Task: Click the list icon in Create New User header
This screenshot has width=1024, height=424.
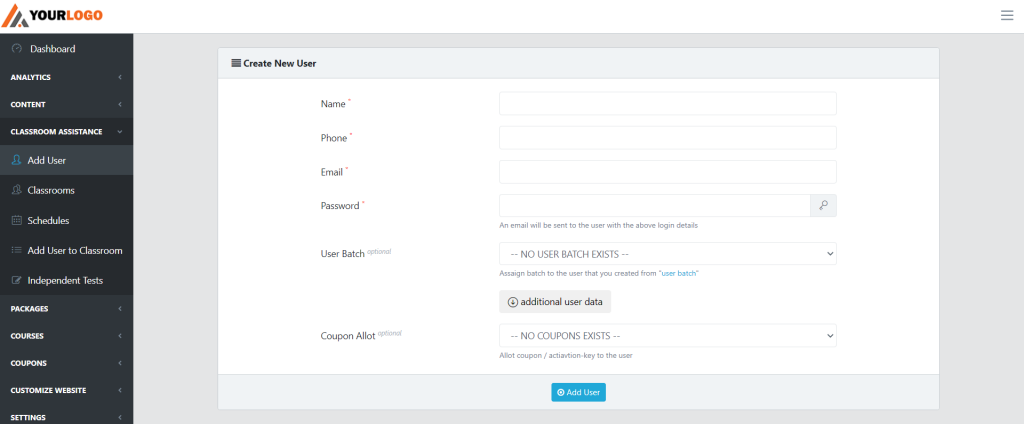Action: tap(236, 63)
